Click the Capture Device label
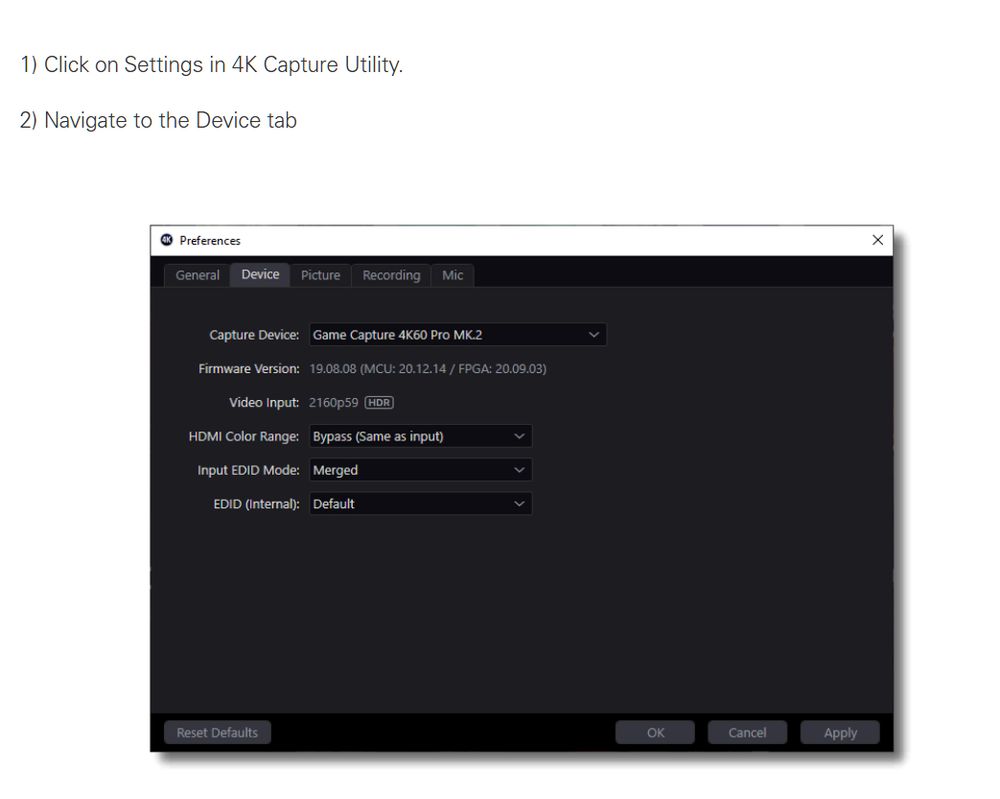Image resolution: width=1000 pixels, height=799 pixels. click(x=254, y=335)
